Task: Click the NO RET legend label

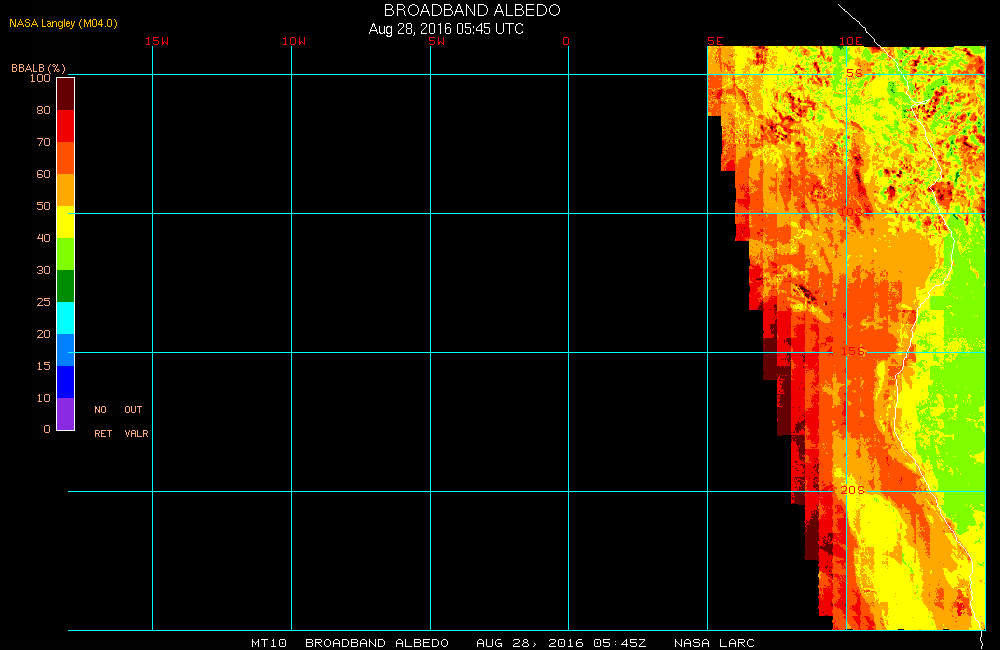Action: 102,421
